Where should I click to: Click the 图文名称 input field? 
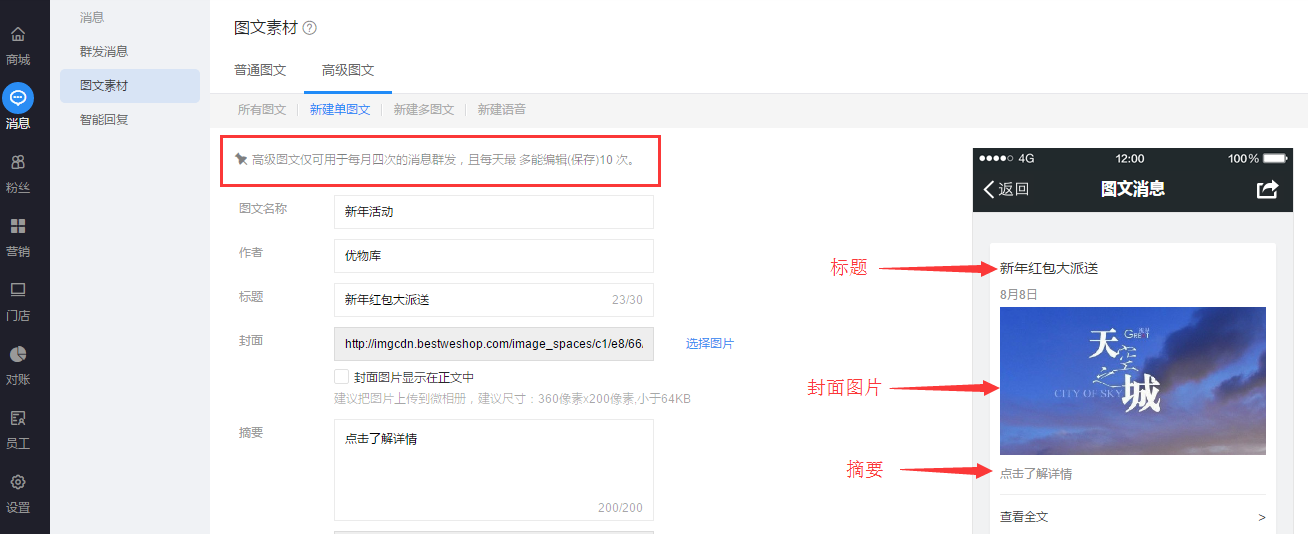(493, 212)
